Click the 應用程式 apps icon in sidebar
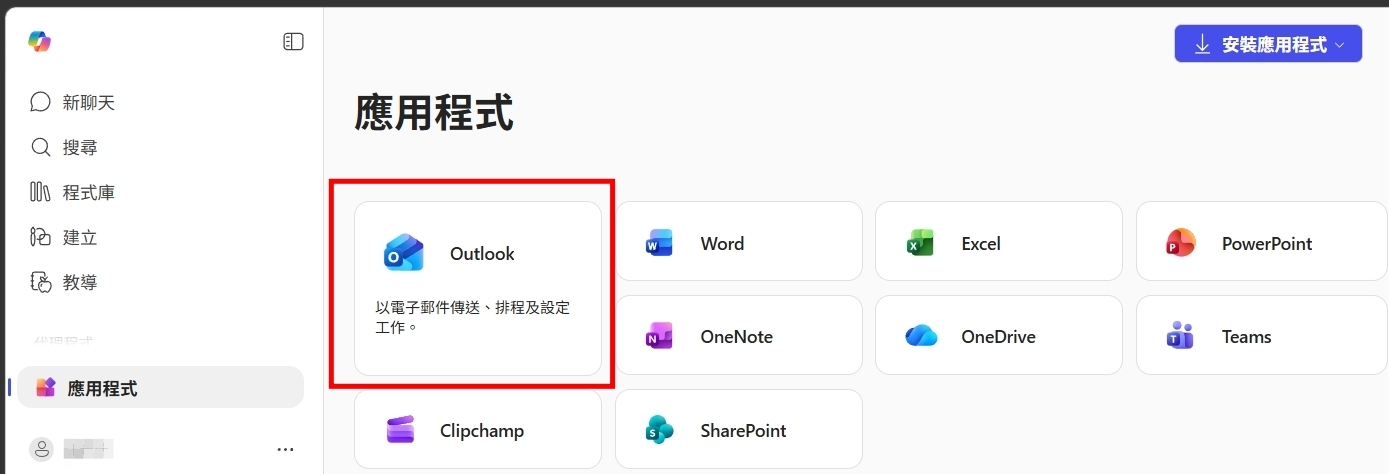The image size is (1389, 474). click(x=45, y=388)
